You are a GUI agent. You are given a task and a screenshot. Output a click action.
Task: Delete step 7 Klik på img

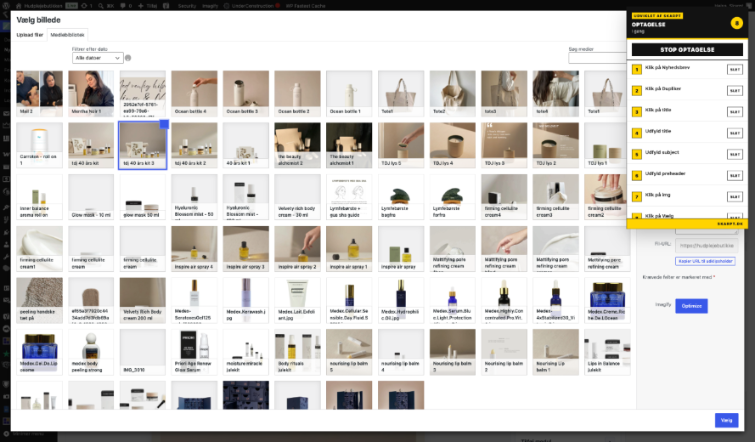pyautogui.click(x=735, y=196)
